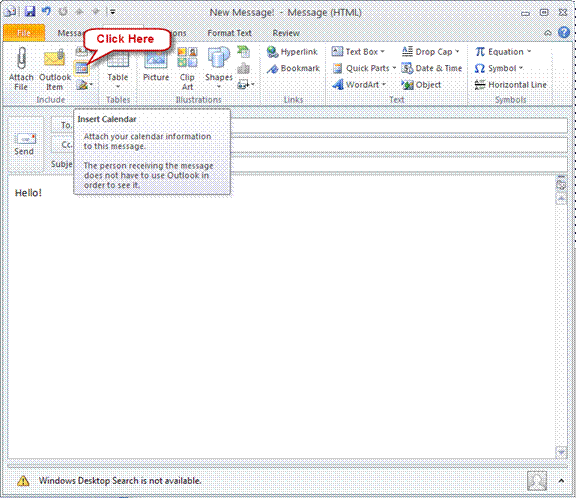Click the To... address book button
This screenshot has width=576, height=498.
pos(62,125)
